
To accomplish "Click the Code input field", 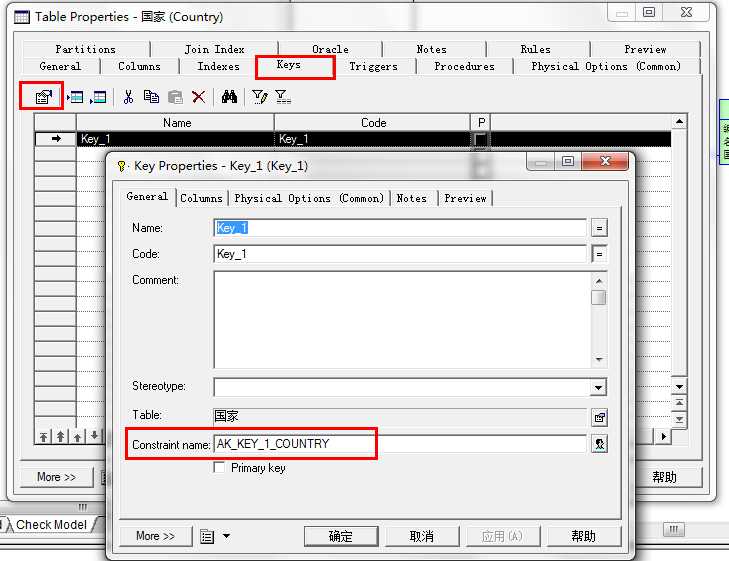I will pyautogui.click(x=400, y=254).
